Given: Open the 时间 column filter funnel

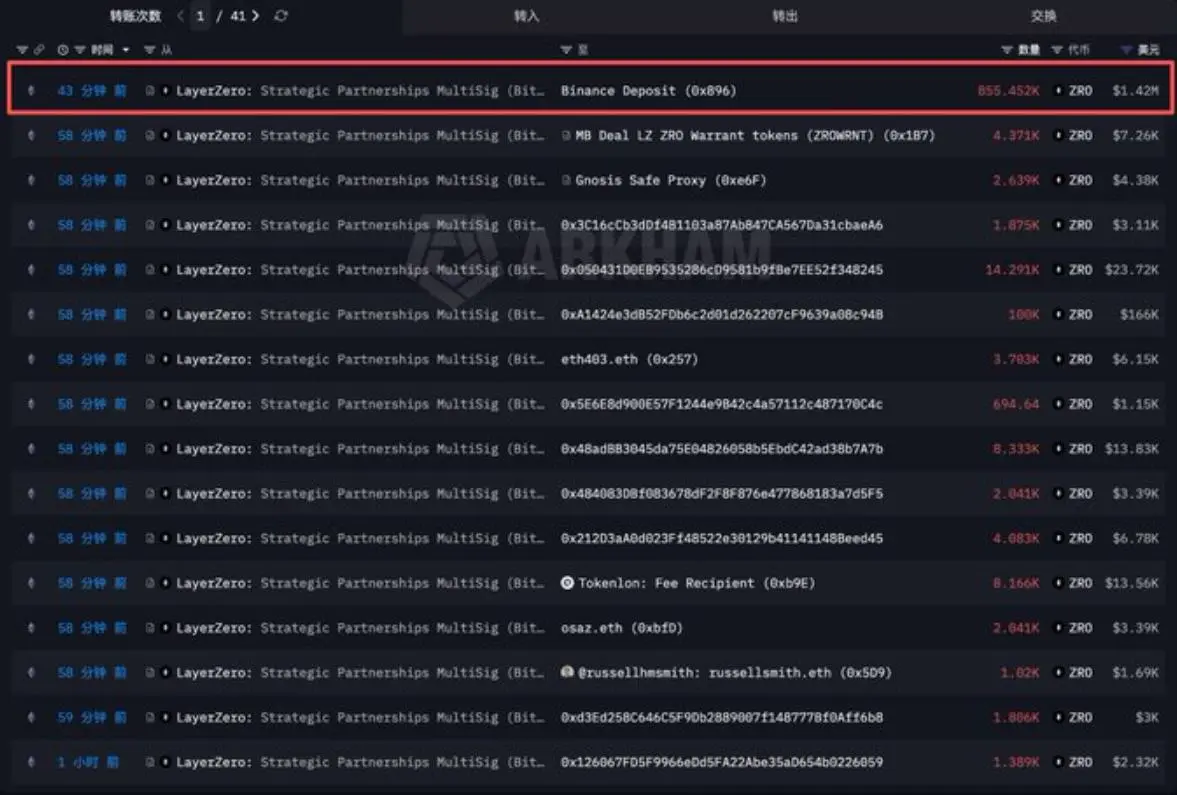Looking at the screenshot, I should click(x=79, y=50).
